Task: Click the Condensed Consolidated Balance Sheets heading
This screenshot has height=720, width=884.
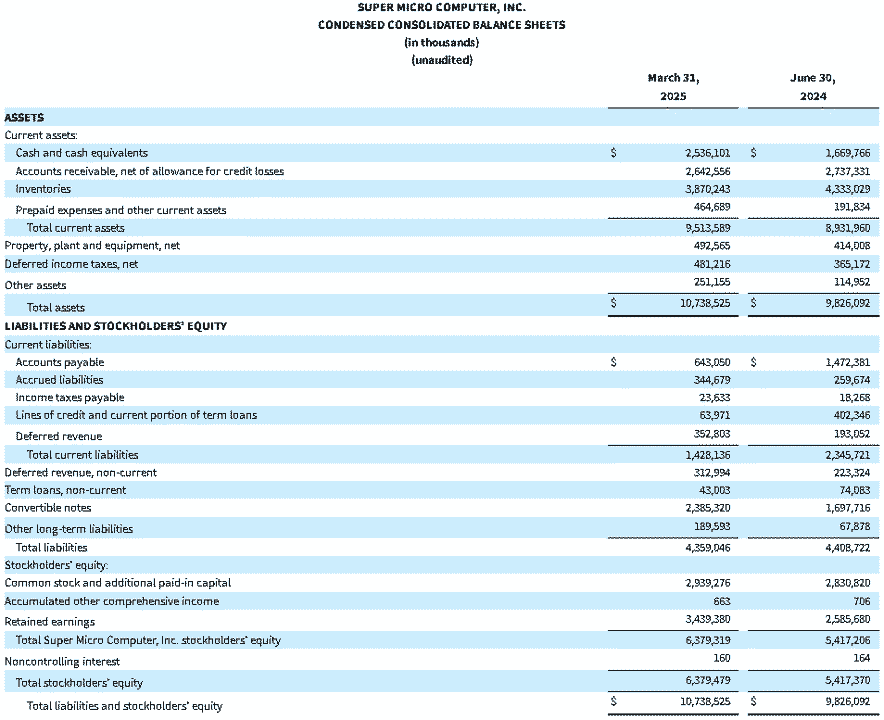Action: [x=441, y=25]
